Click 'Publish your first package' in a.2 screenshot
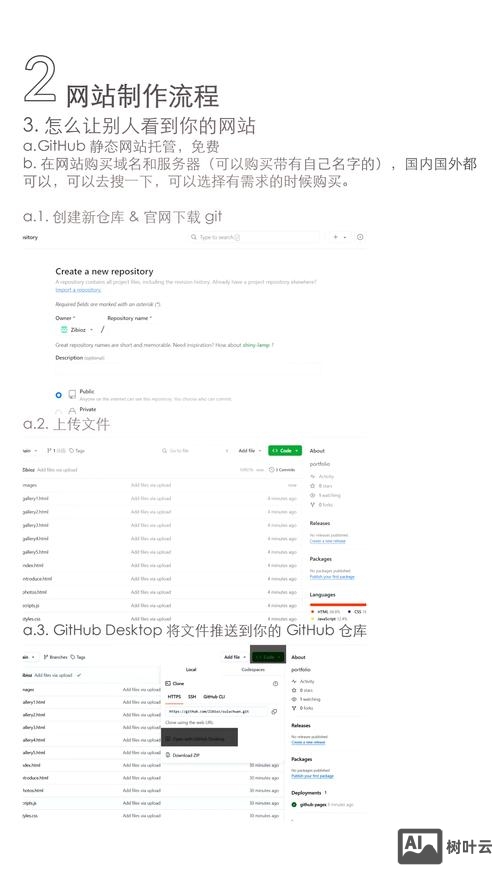500x875 pixels. [x=332, y=577]
